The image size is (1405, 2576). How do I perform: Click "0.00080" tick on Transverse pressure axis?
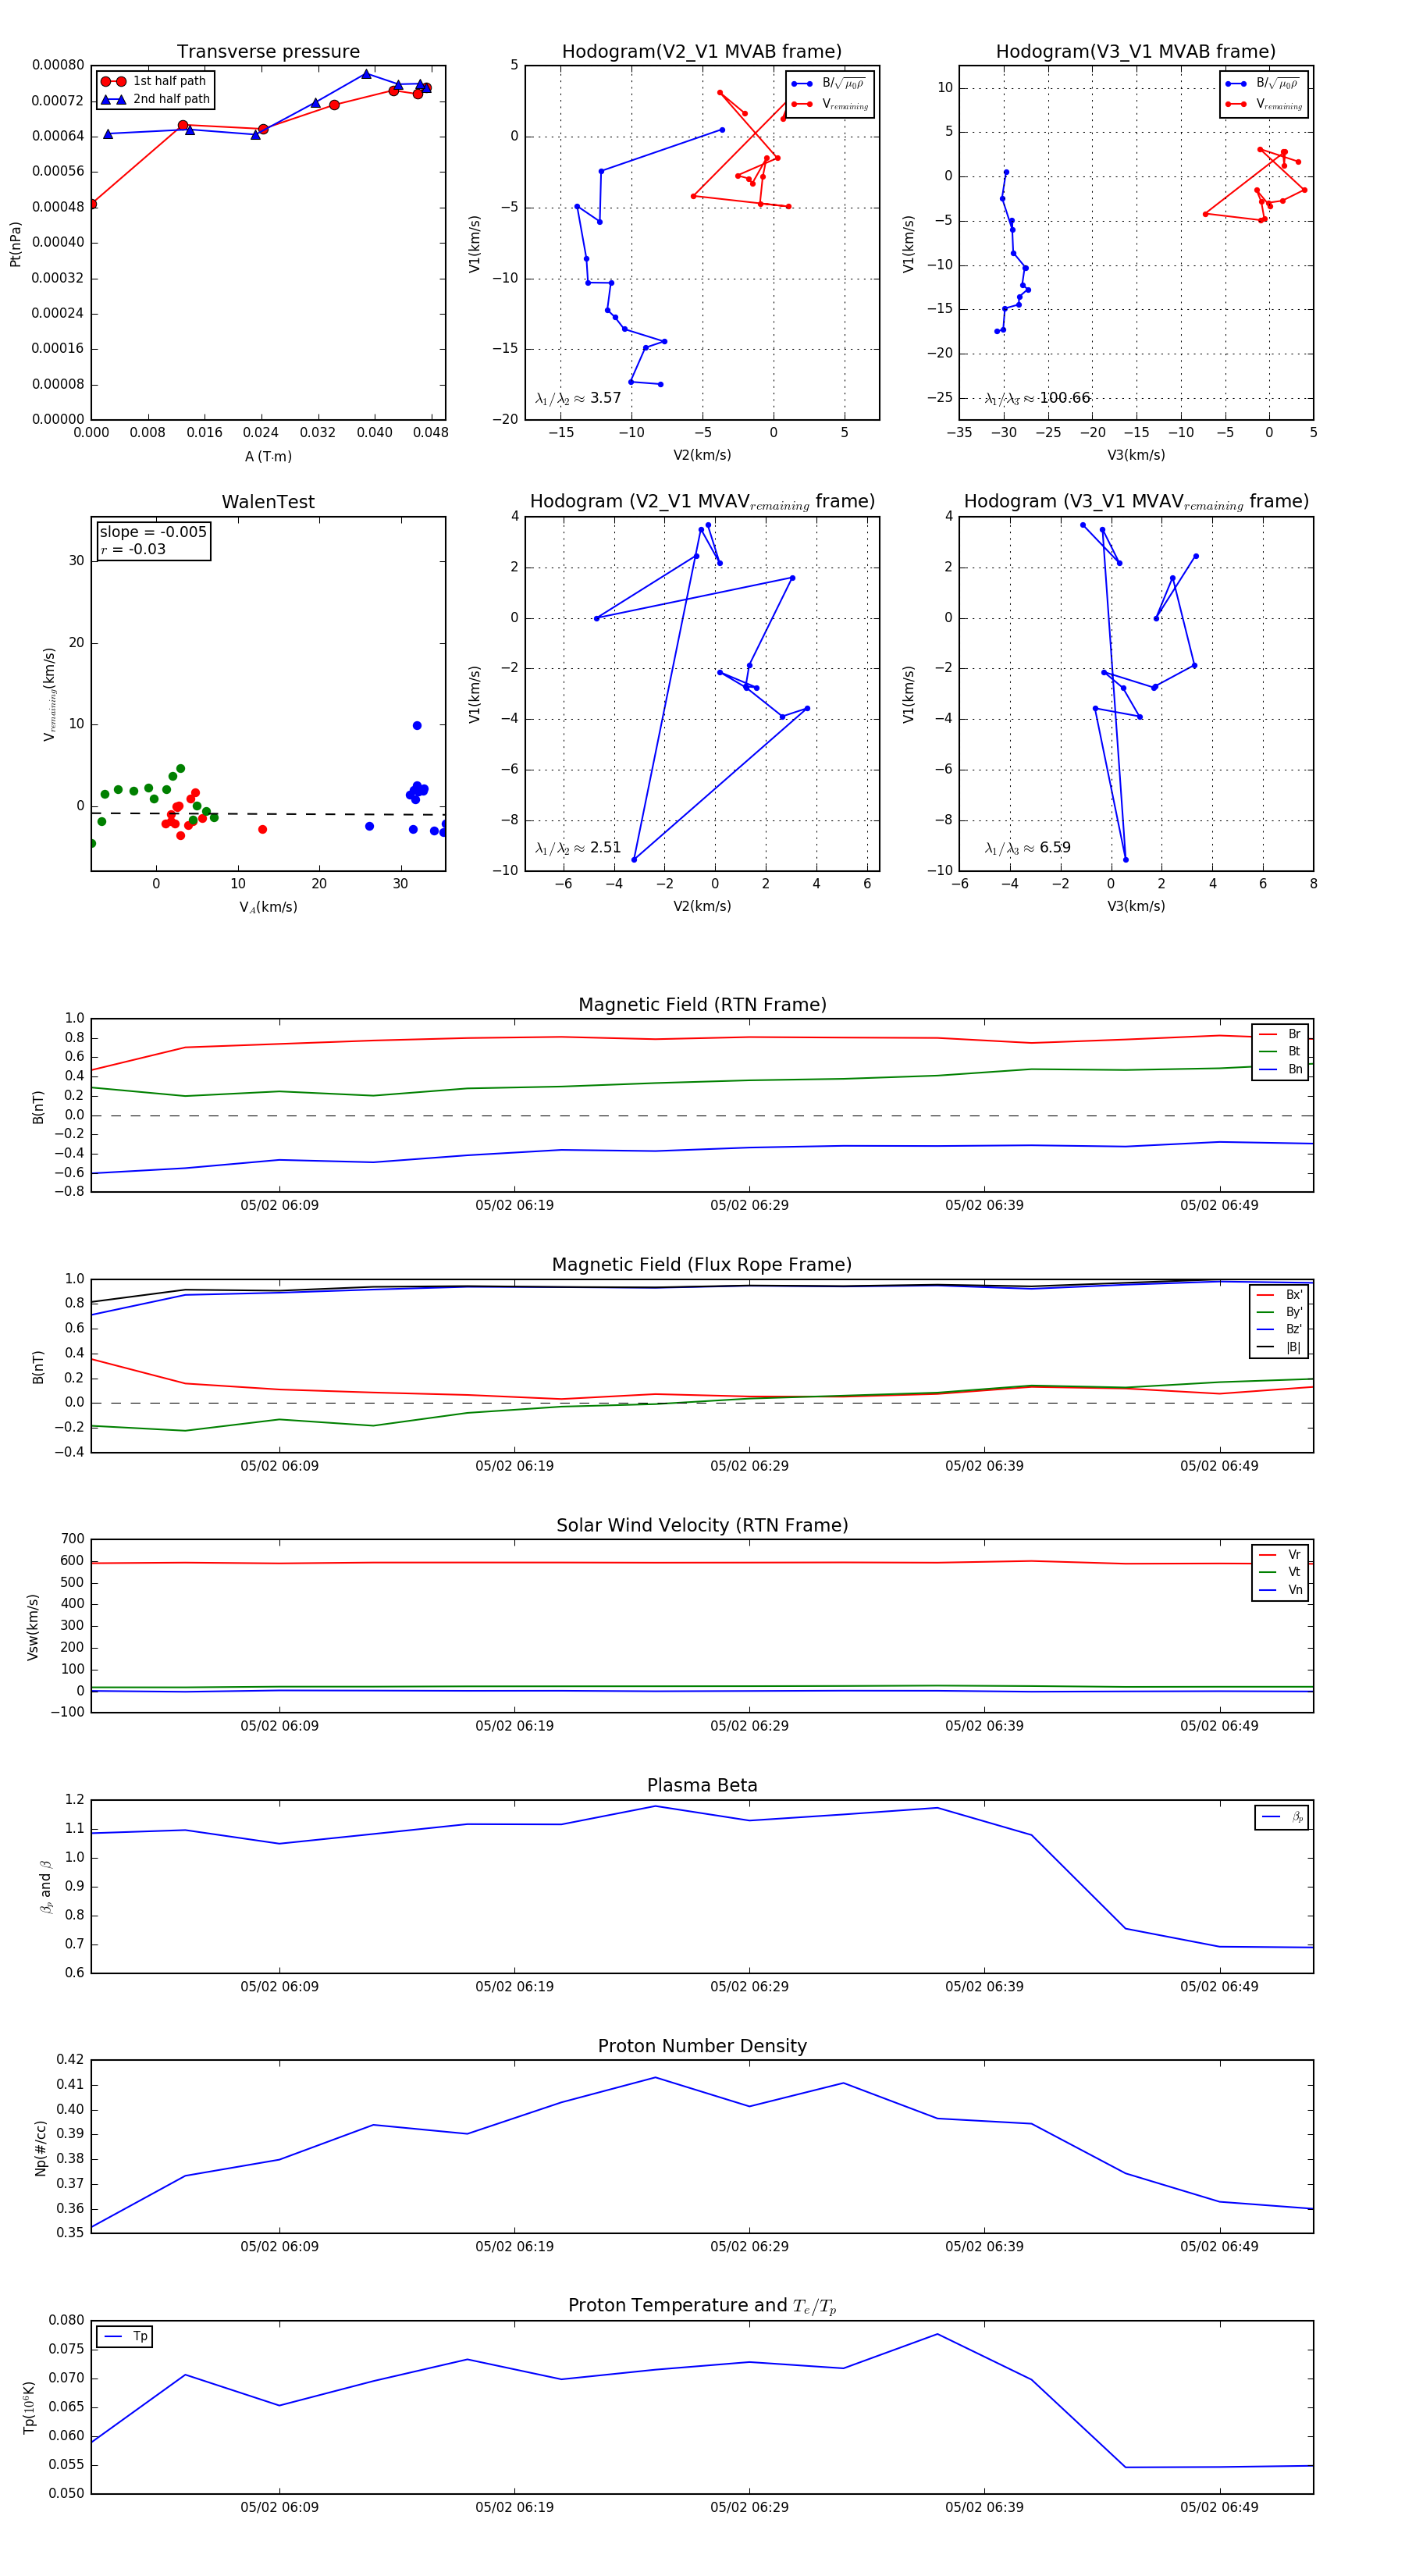click(x=58, y=65)
